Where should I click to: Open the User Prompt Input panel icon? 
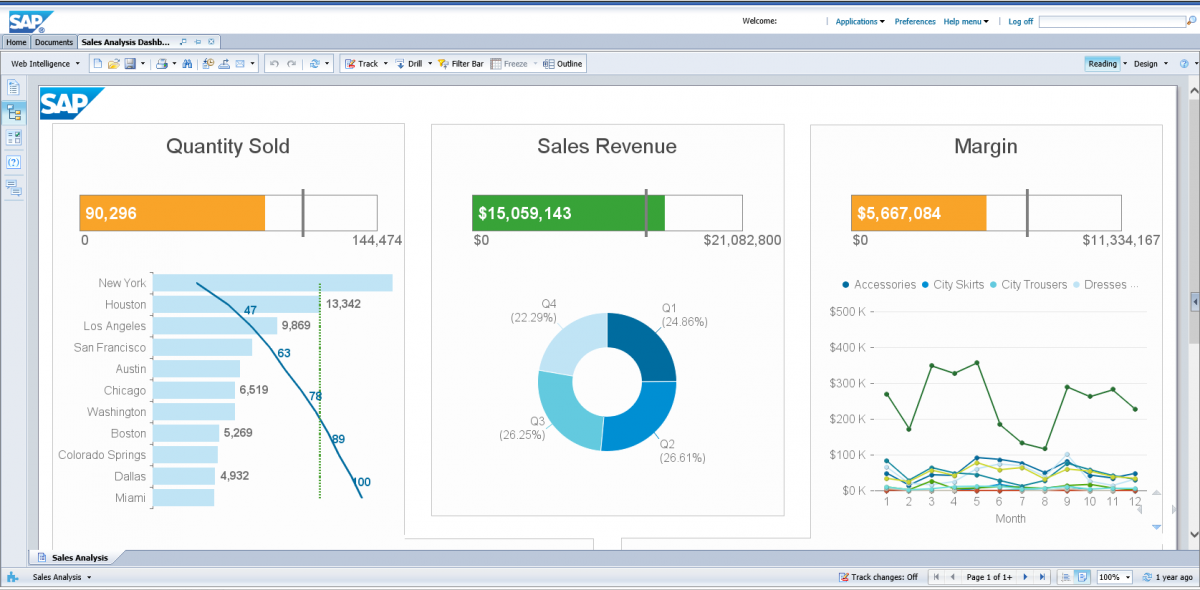click(x=14, y=162)
